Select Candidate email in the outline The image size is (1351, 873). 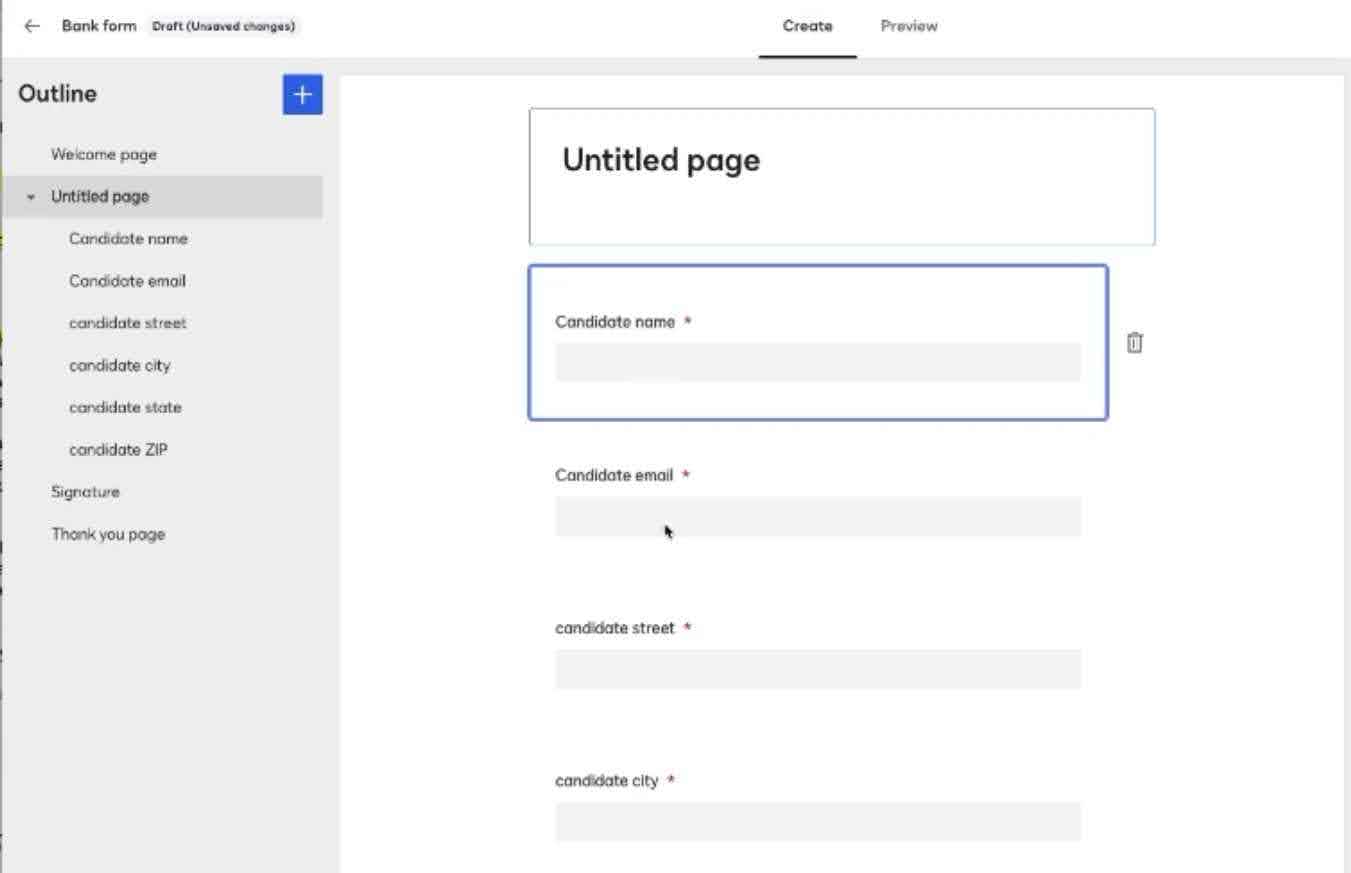127,281
